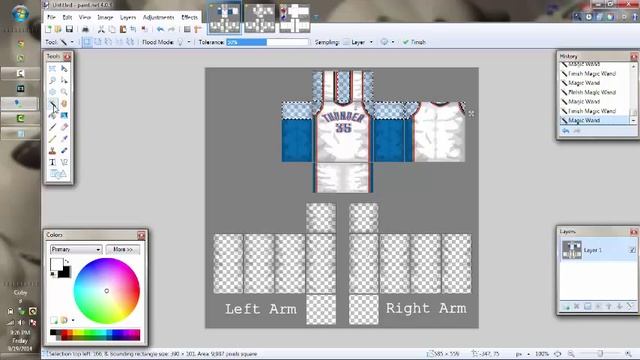
Task: Click the Paste toolbar icon
Action: (123, 29)
